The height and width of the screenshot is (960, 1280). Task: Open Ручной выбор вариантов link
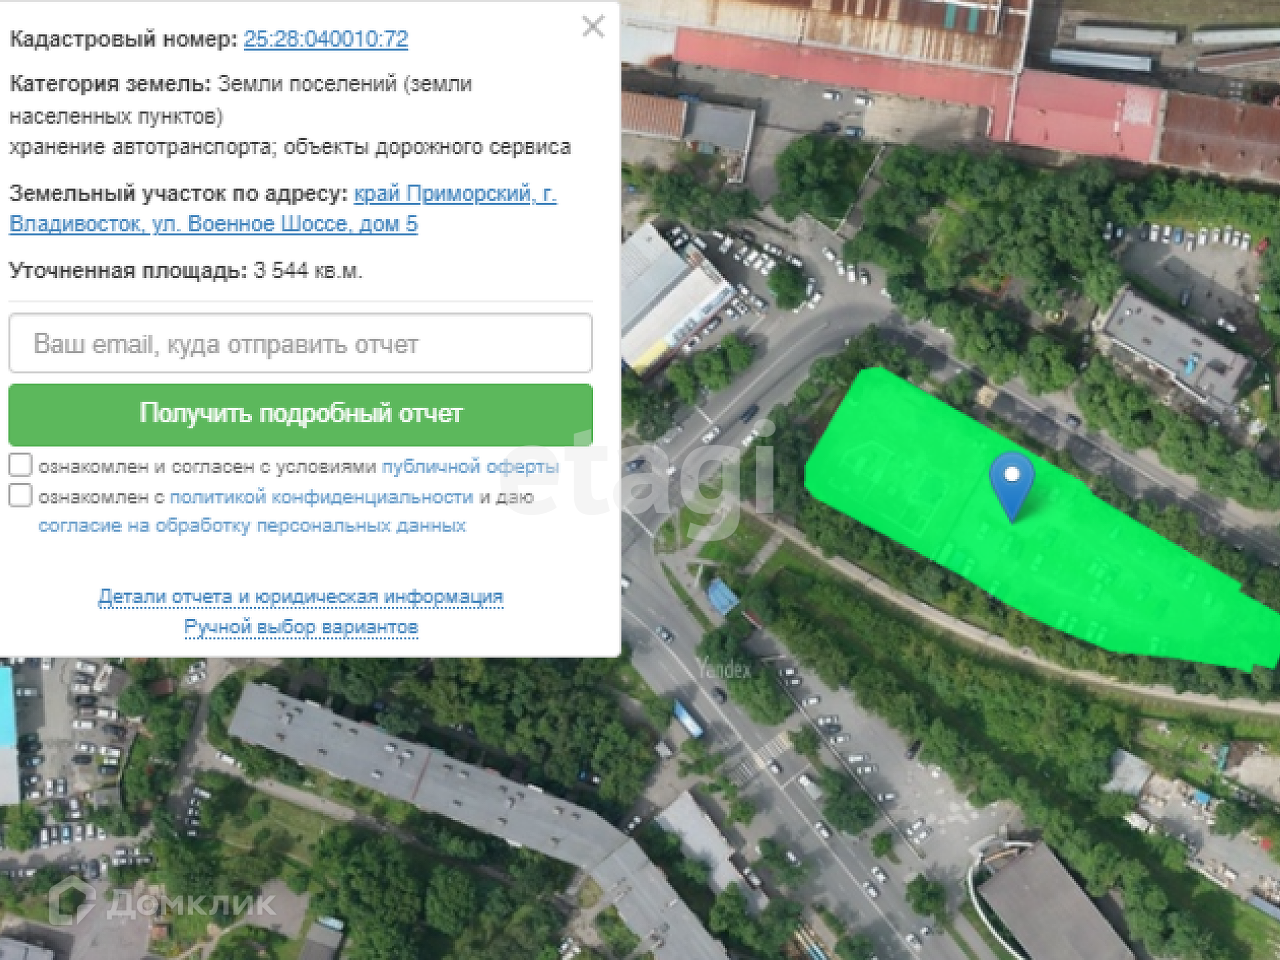pos(301,627)
